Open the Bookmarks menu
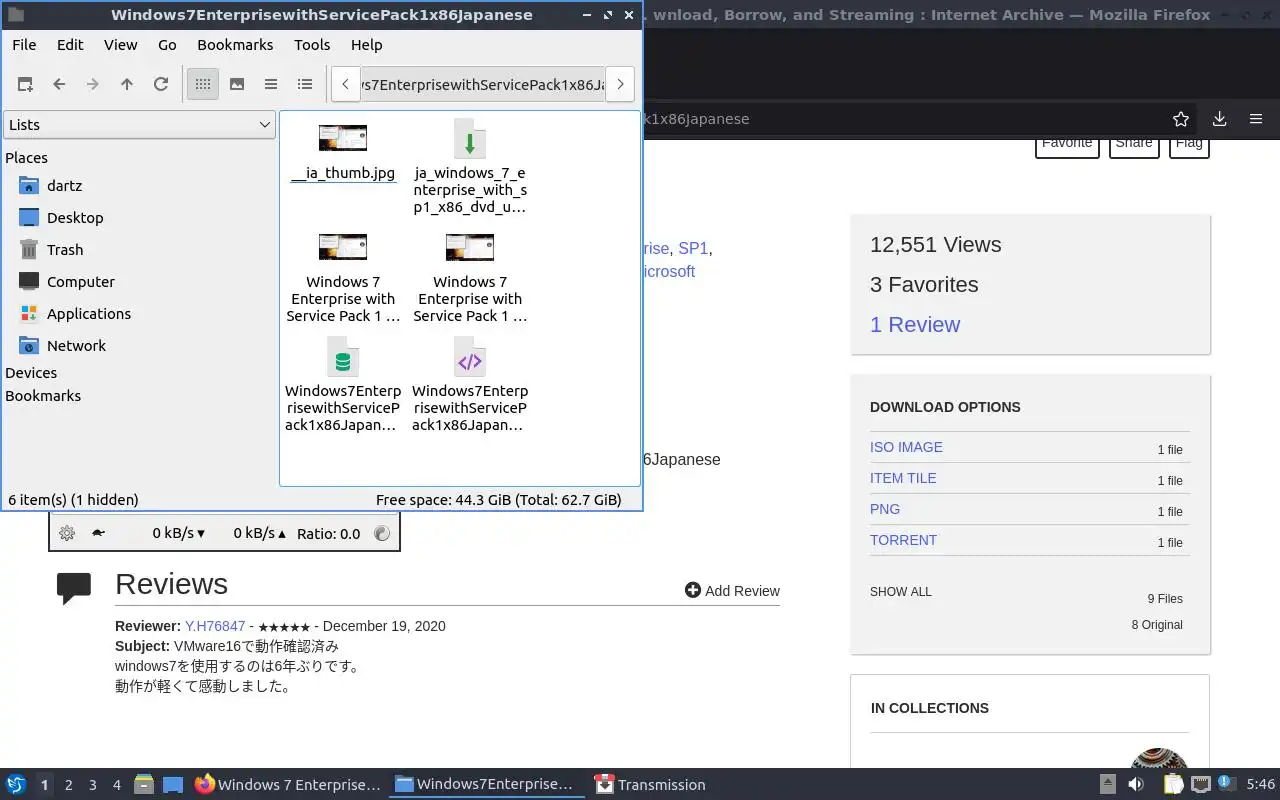The width and height of the screenshot is (1280, 800). [x=235, y=45]
